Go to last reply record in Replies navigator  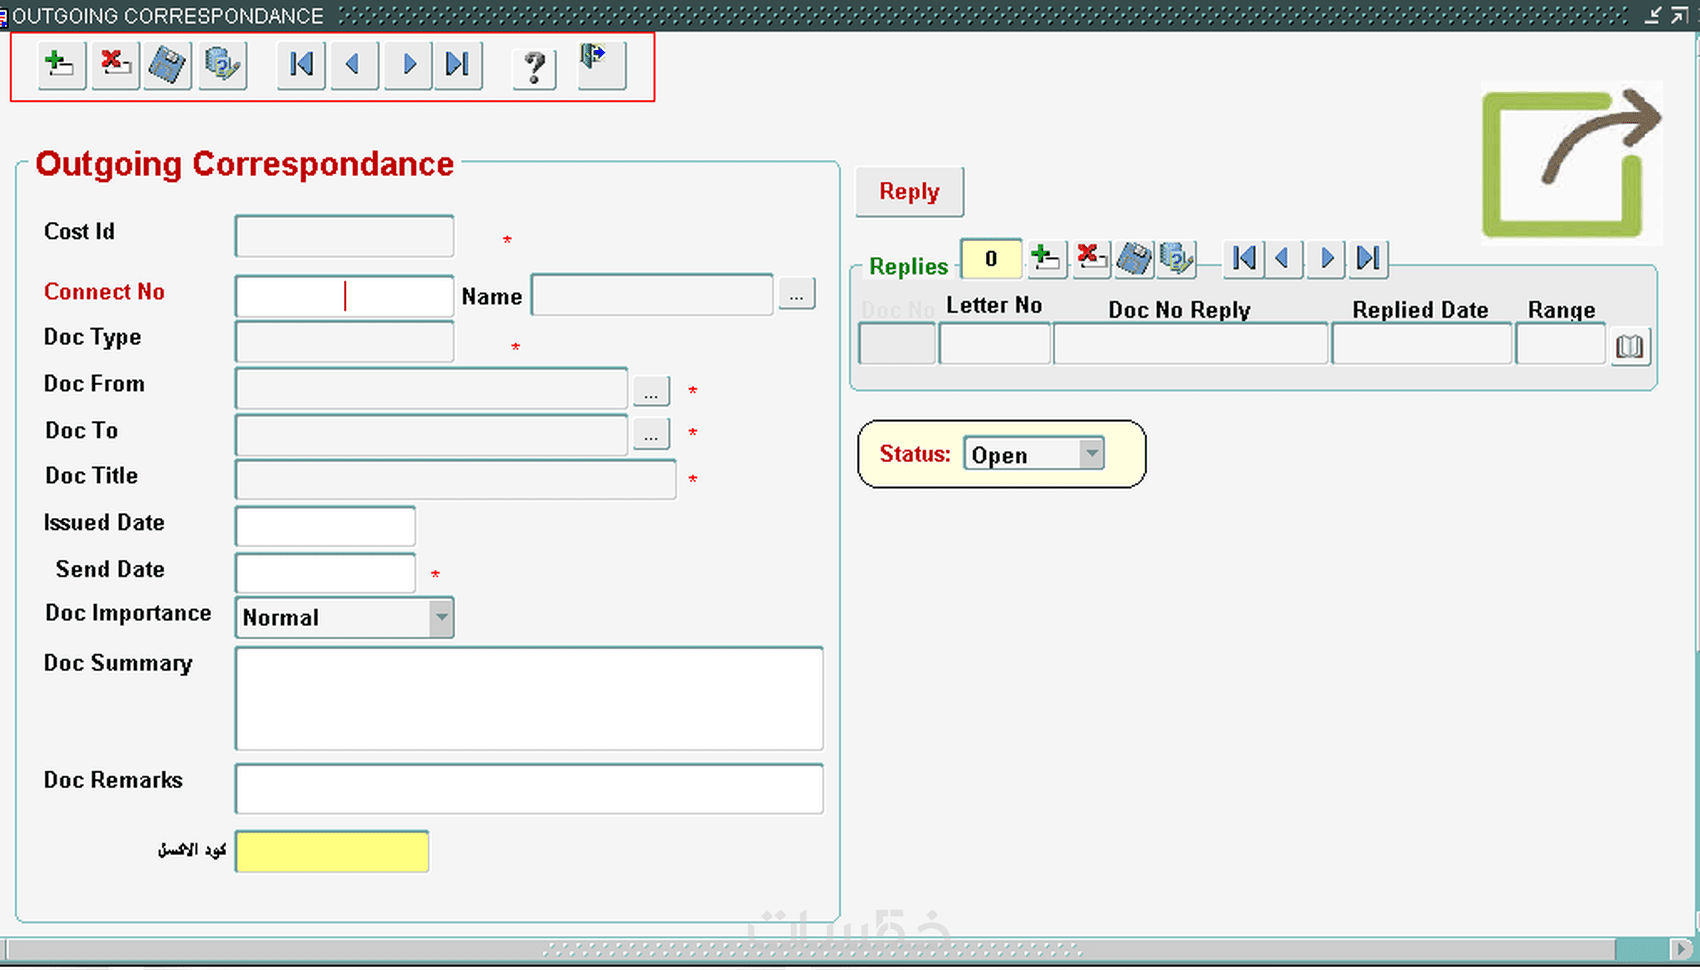[x=1367, y=258]
